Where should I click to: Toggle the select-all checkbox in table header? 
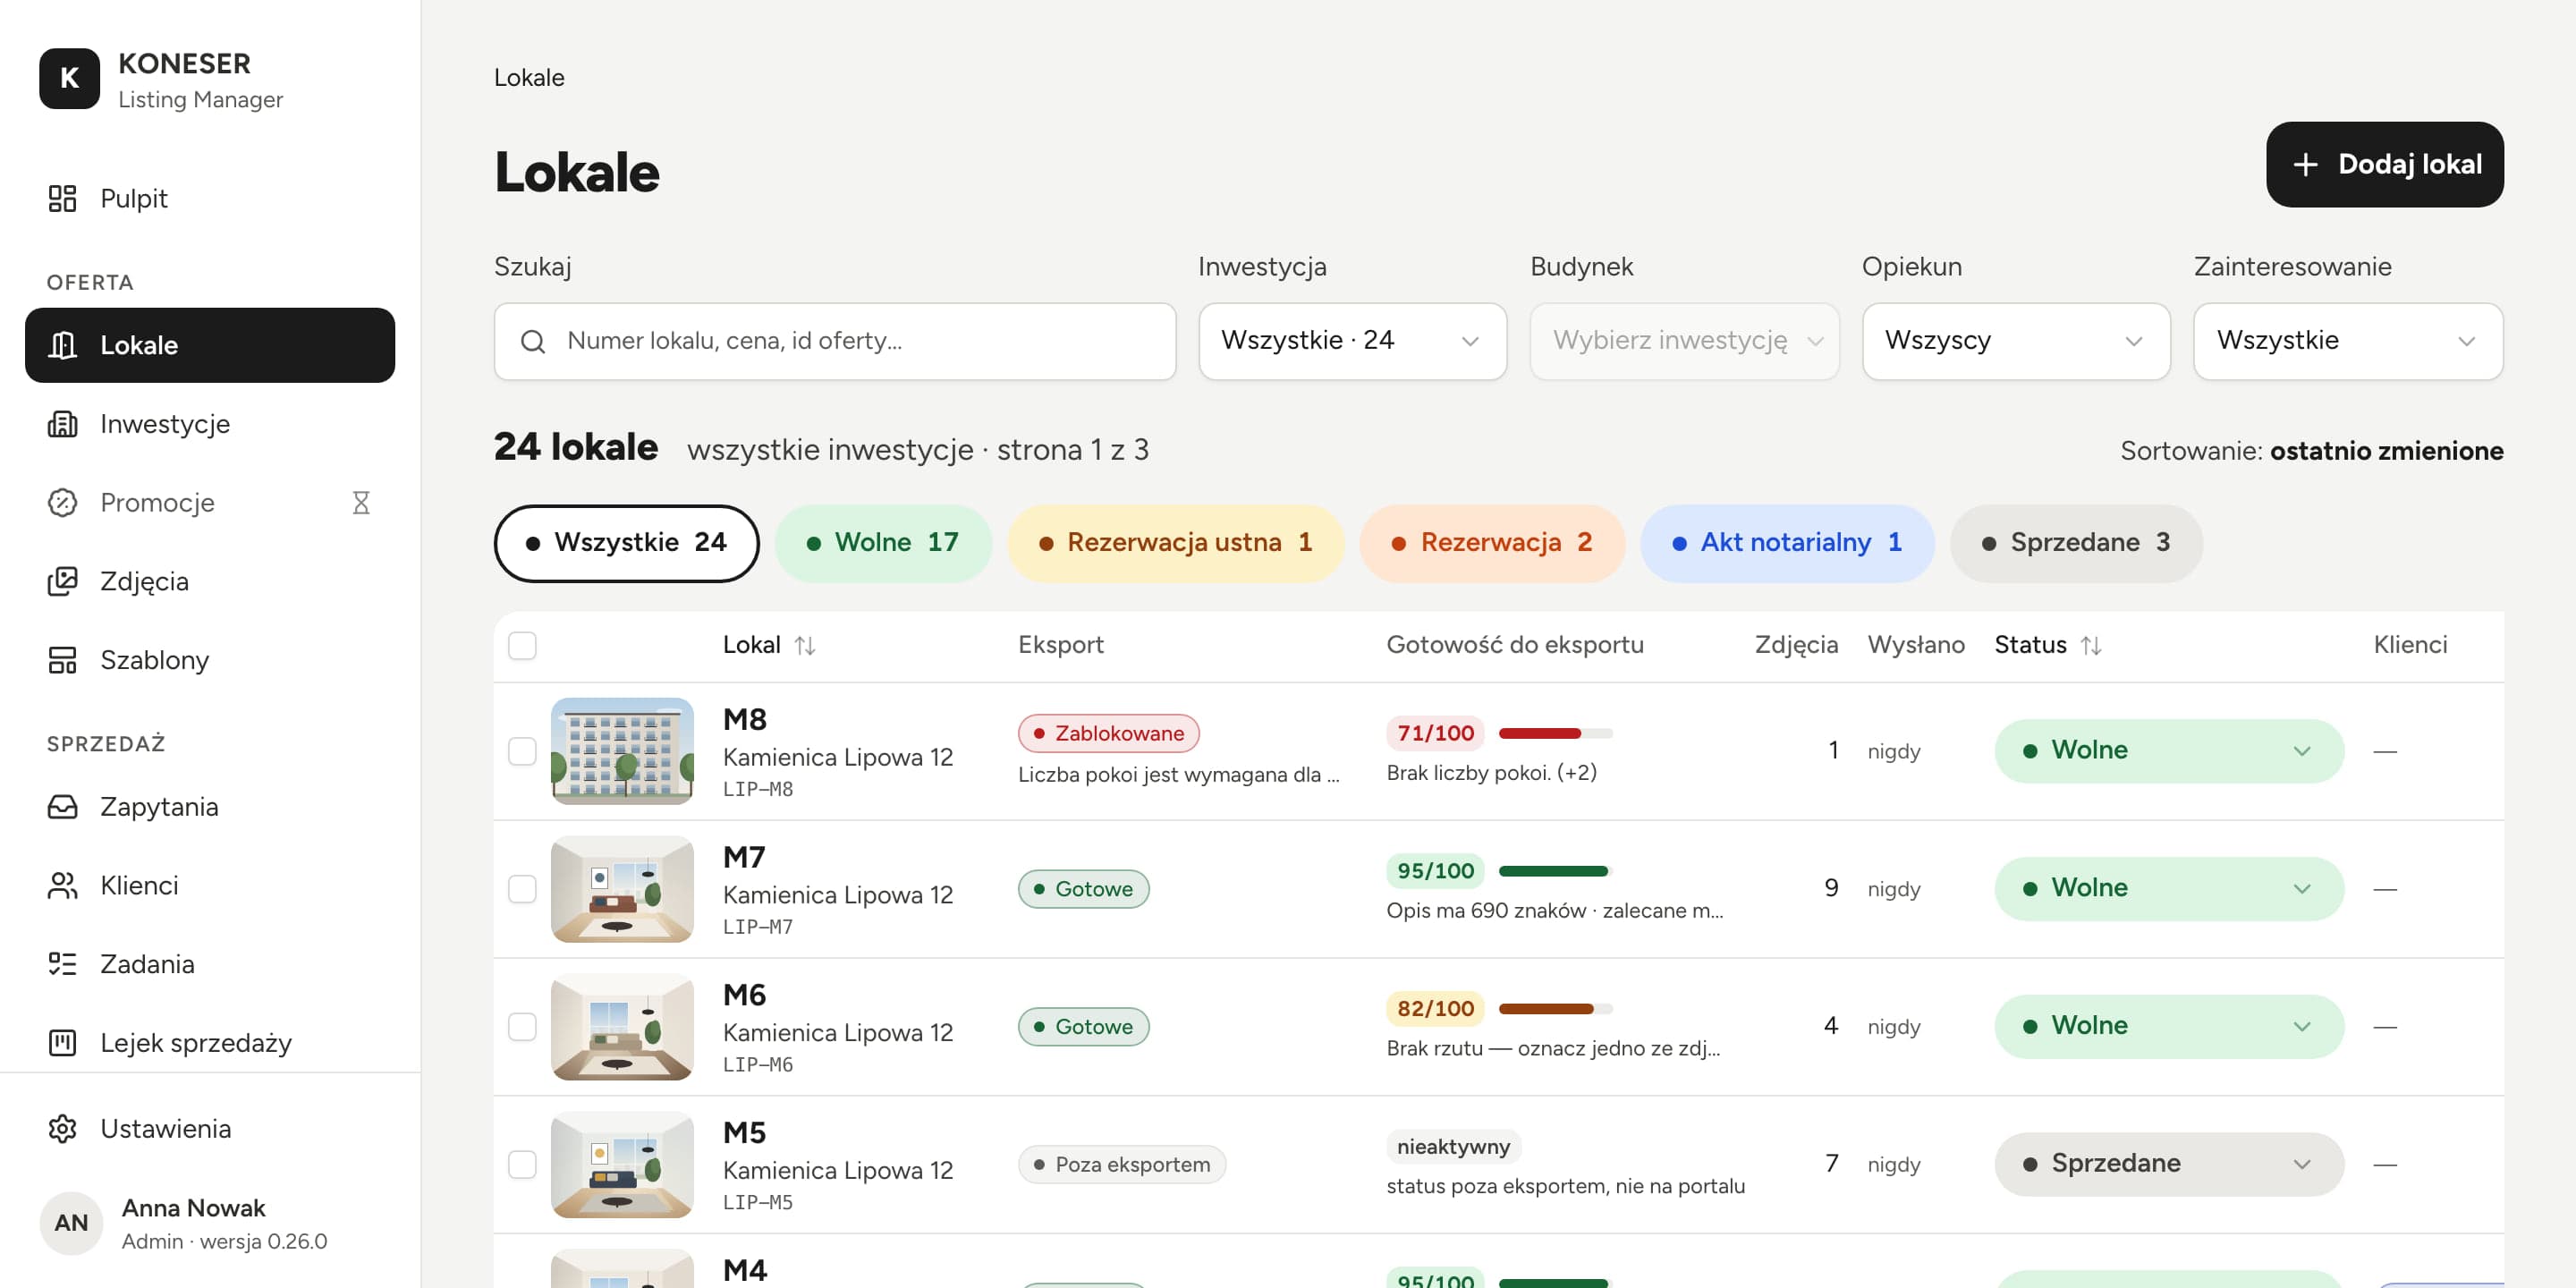tap(522, 645)
